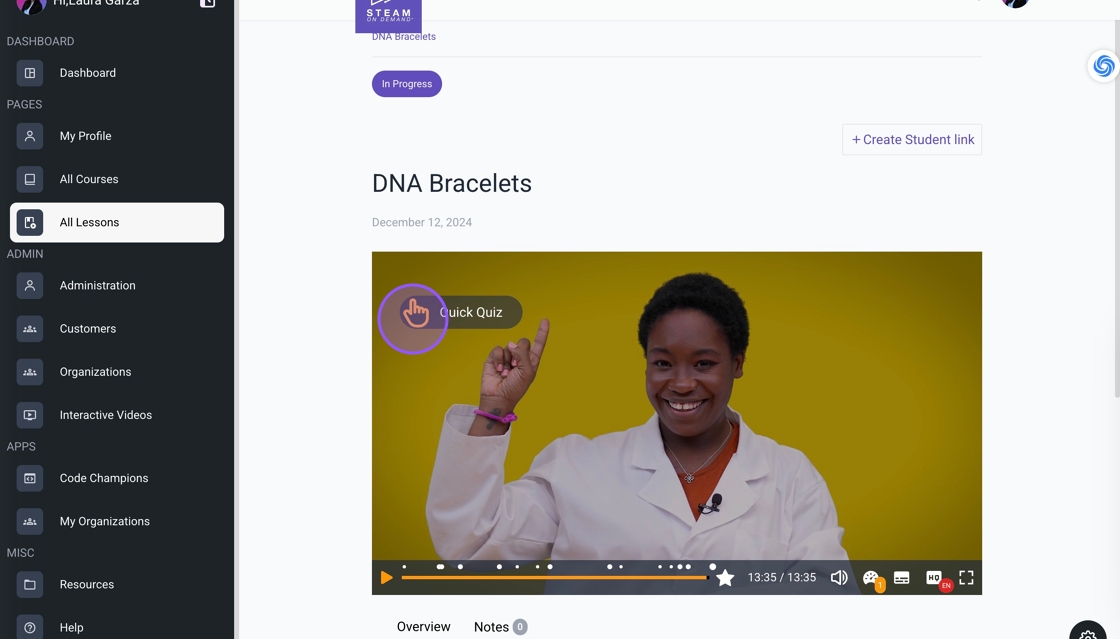The width and height of the screenshot is (1120, 639).
Task: Open the Resources folder item
Action: [116, 584]
